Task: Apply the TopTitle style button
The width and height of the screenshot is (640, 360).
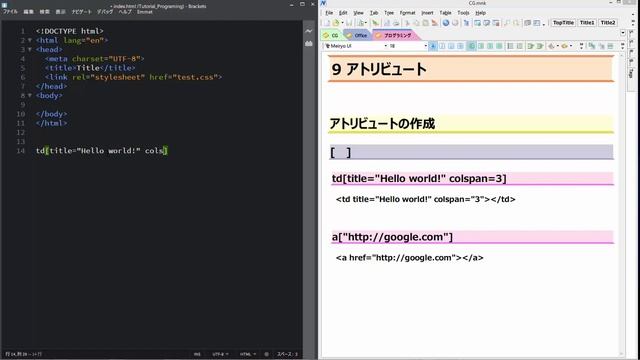Action: 563,23
